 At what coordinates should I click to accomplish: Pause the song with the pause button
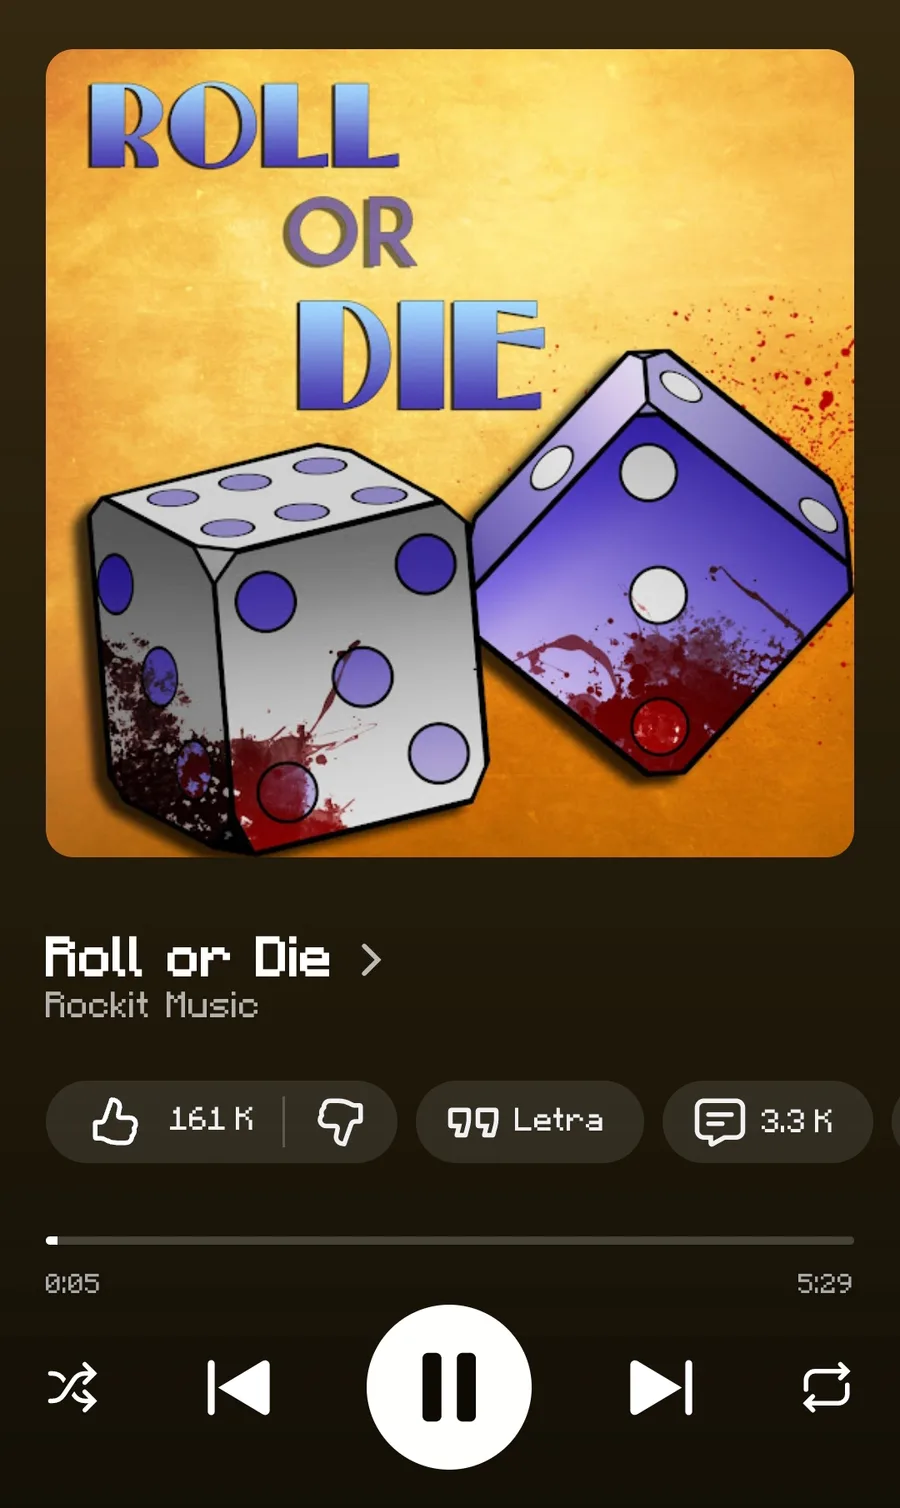pos(449,1387)
